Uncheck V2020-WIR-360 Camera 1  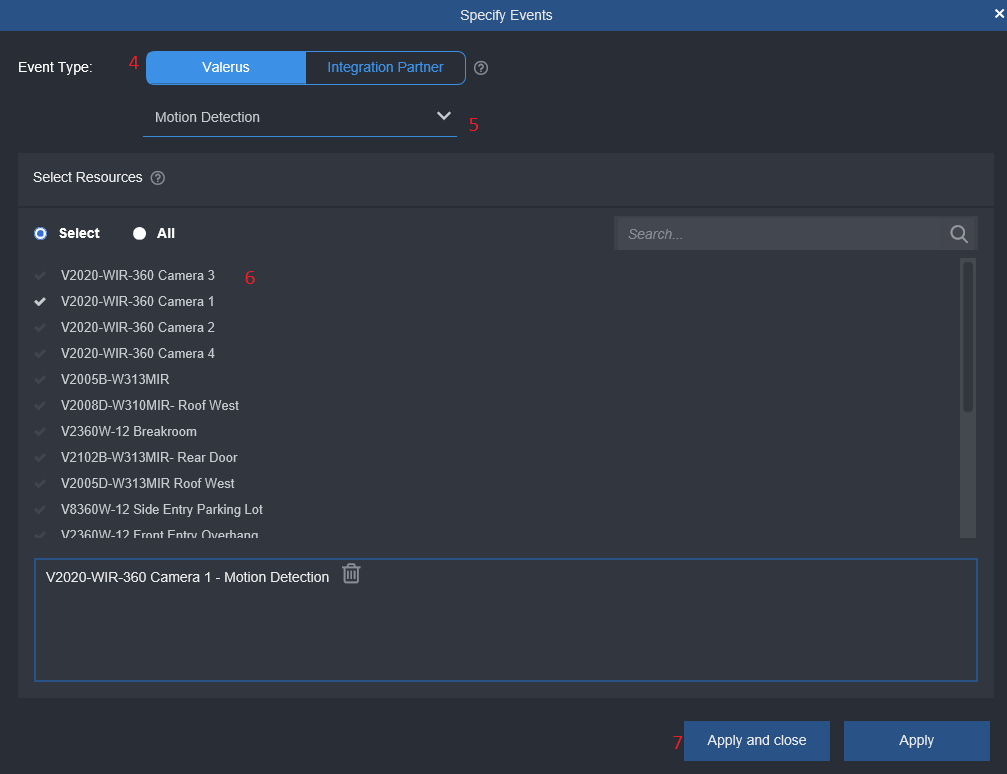(x=40, y=301)
